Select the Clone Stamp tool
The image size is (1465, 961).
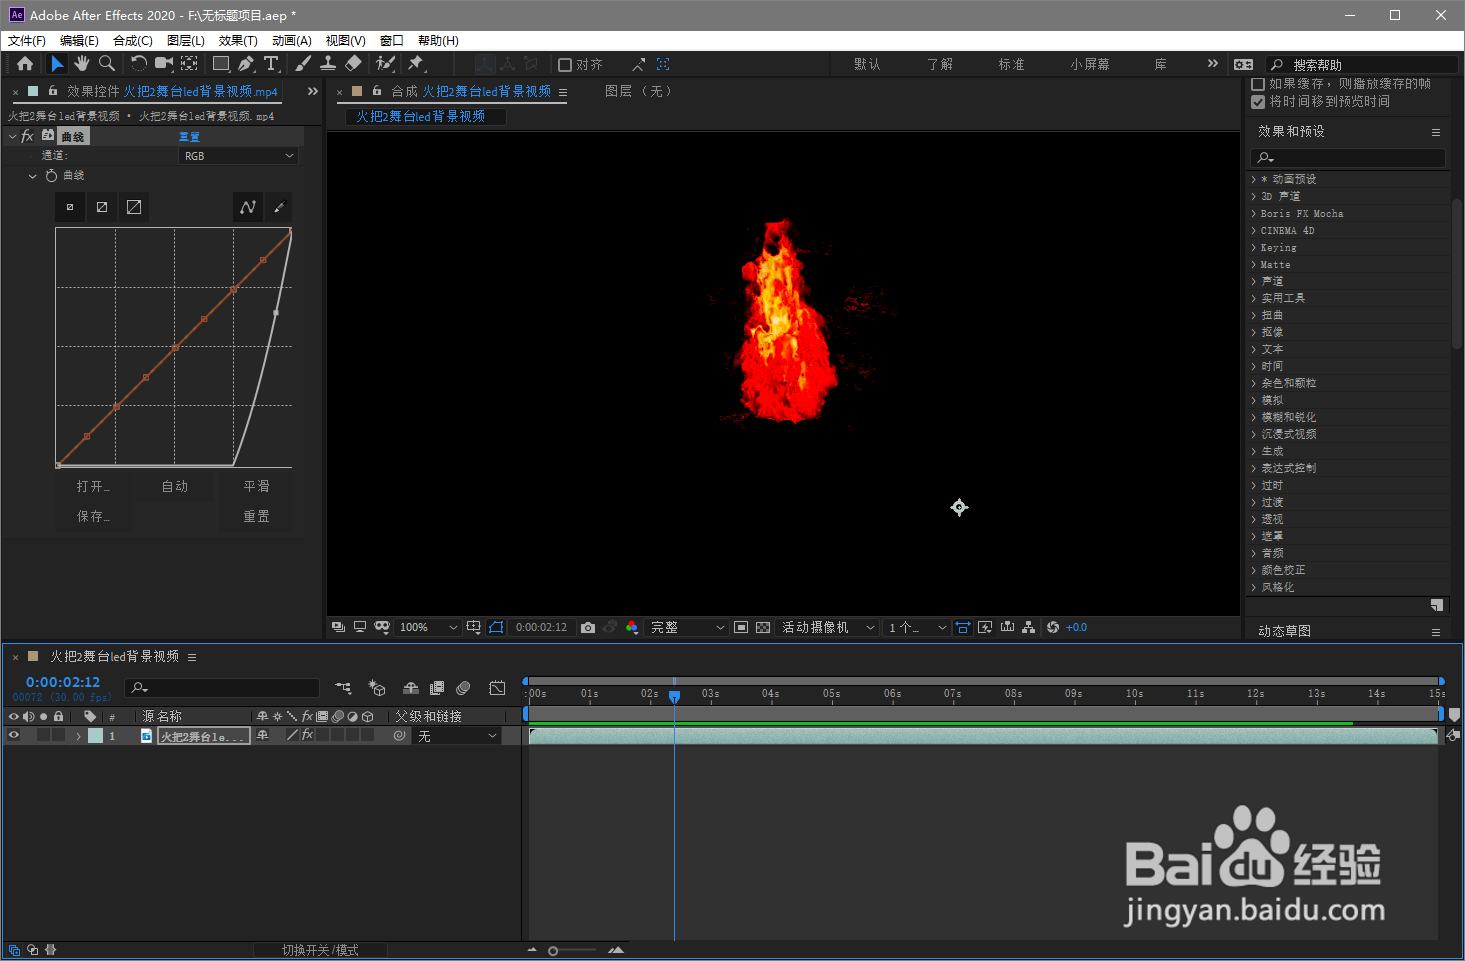click(x=328, y=64)
